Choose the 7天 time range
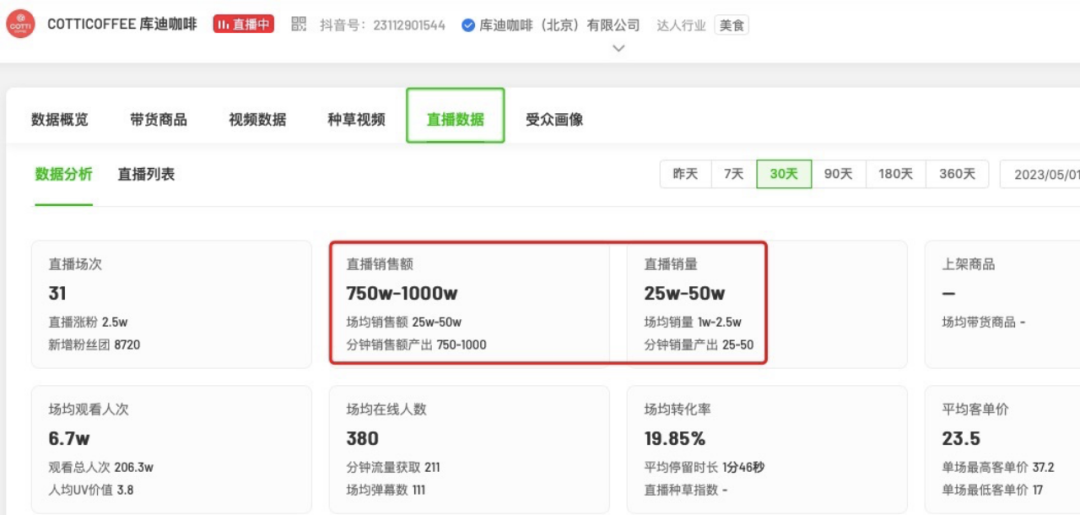 [x=734, y=174]
